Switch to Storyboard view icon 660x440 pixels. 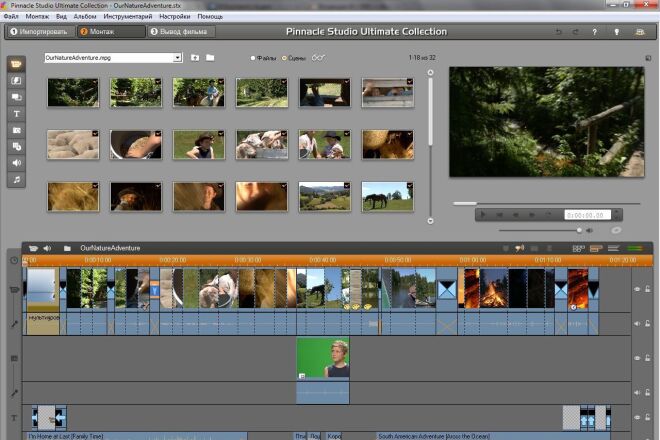tap(578, 248)
